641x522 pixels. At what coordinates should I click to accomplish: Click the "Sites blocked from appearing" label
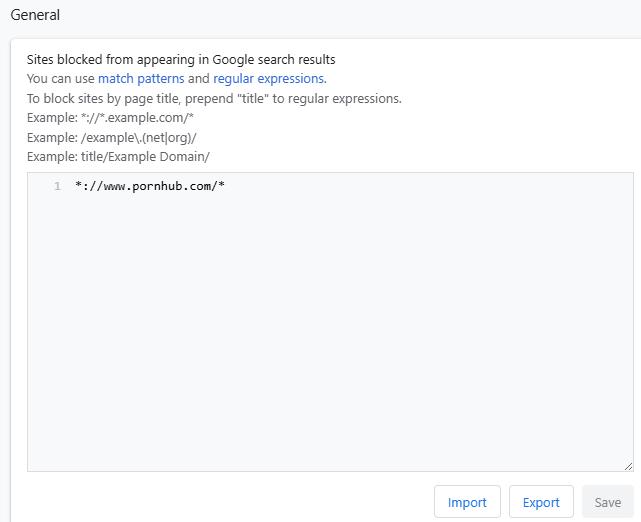(x=181, y=59)
